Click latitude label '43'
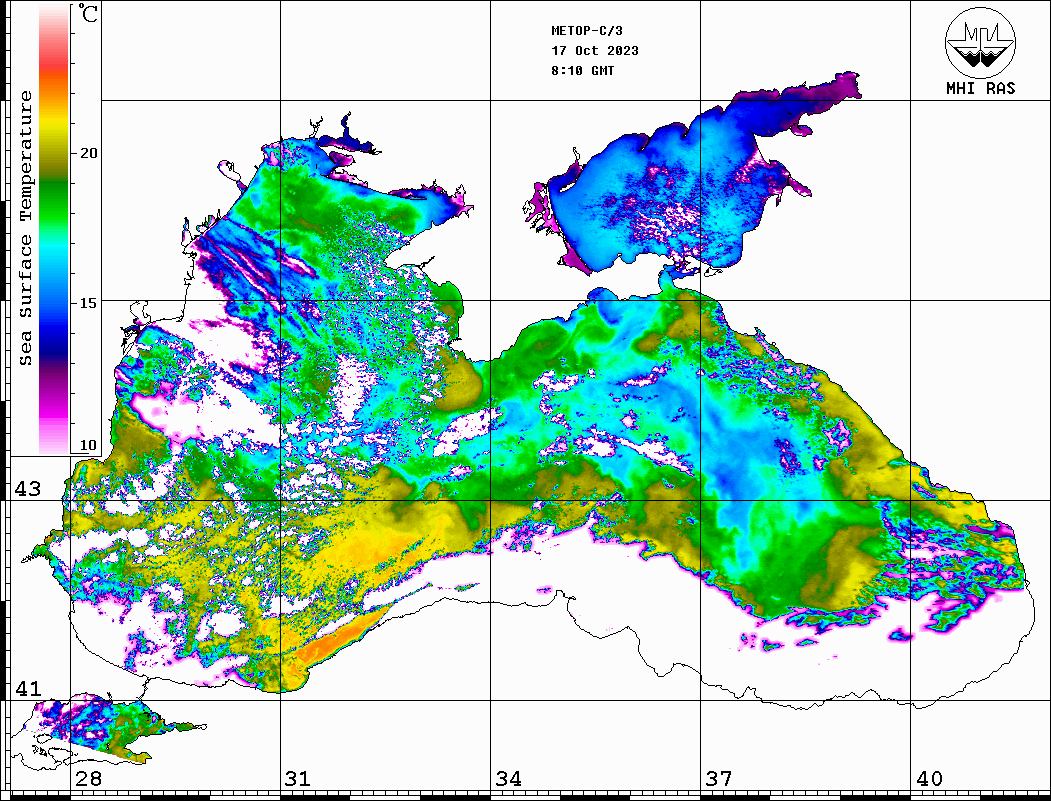The width and height of the screenshot is (1051, 801). (28, 489)
